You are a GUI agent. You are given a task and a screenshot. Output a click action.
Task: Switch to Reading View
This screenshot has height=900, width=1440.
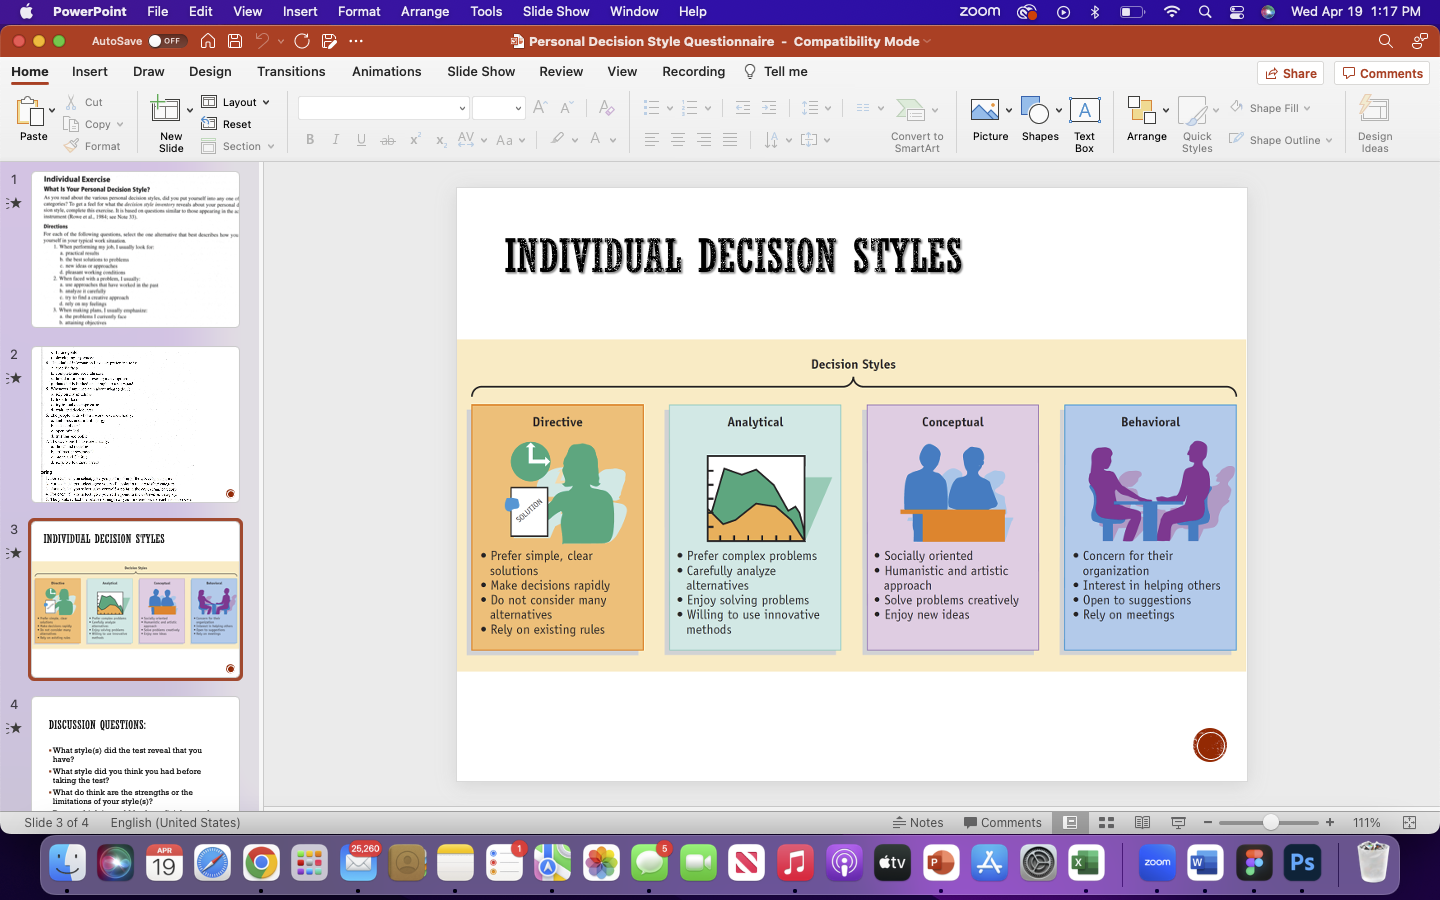1142,822
